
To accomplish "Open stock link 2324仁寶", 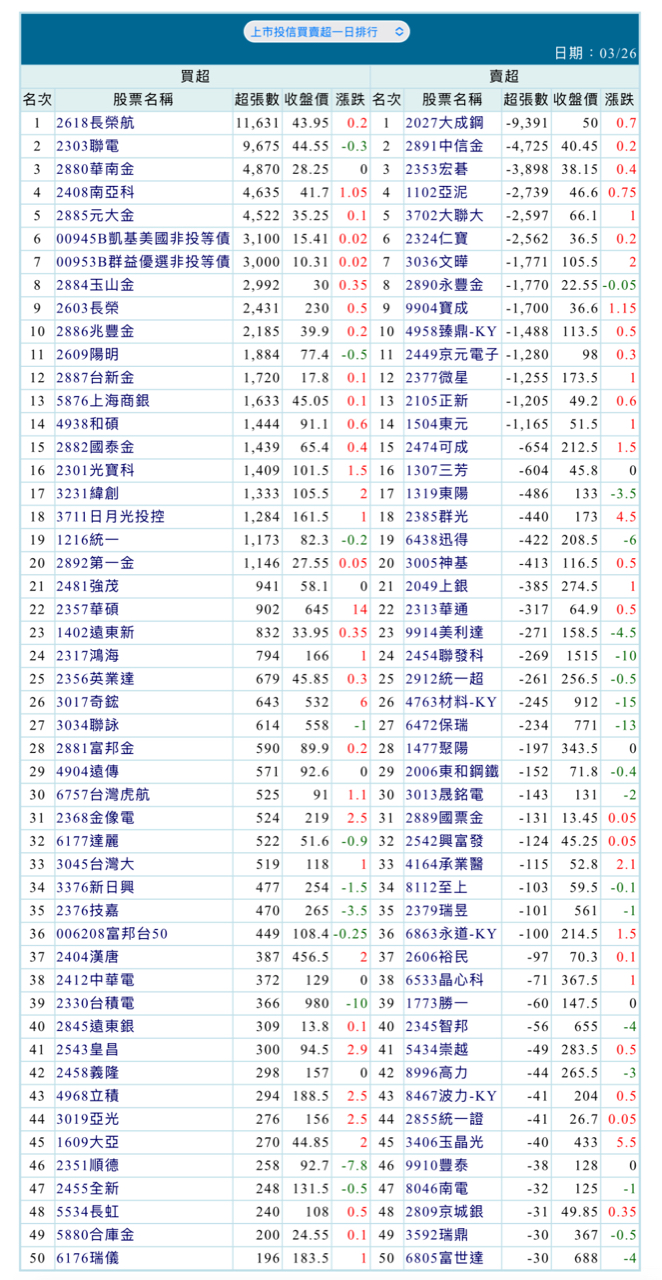I will click(x=435, y=238).
